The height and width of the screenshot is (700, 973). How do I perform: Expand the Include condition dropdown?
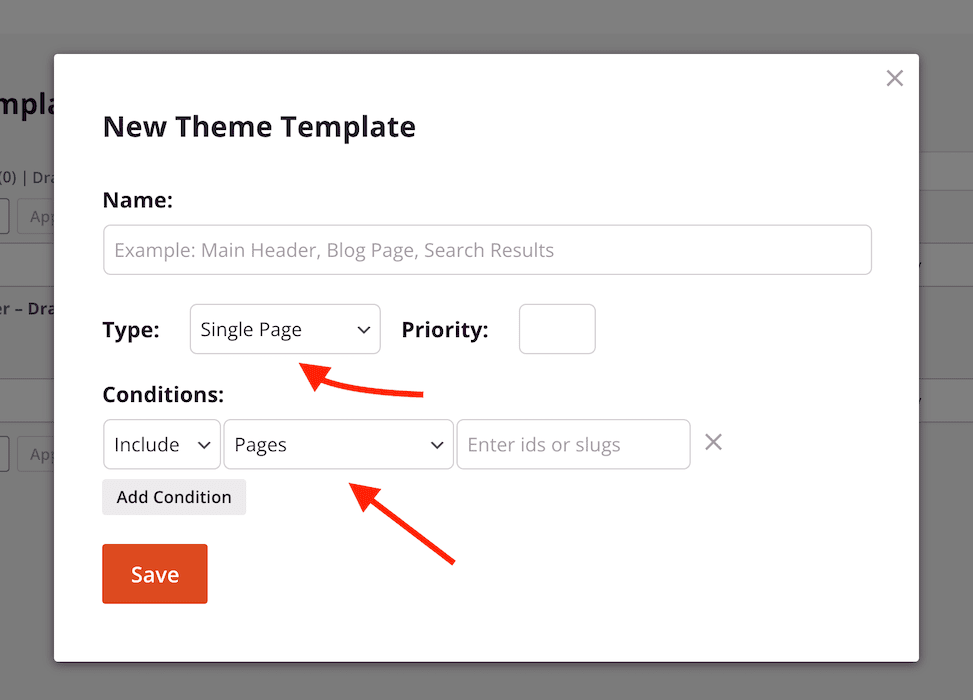click(161, 444)
